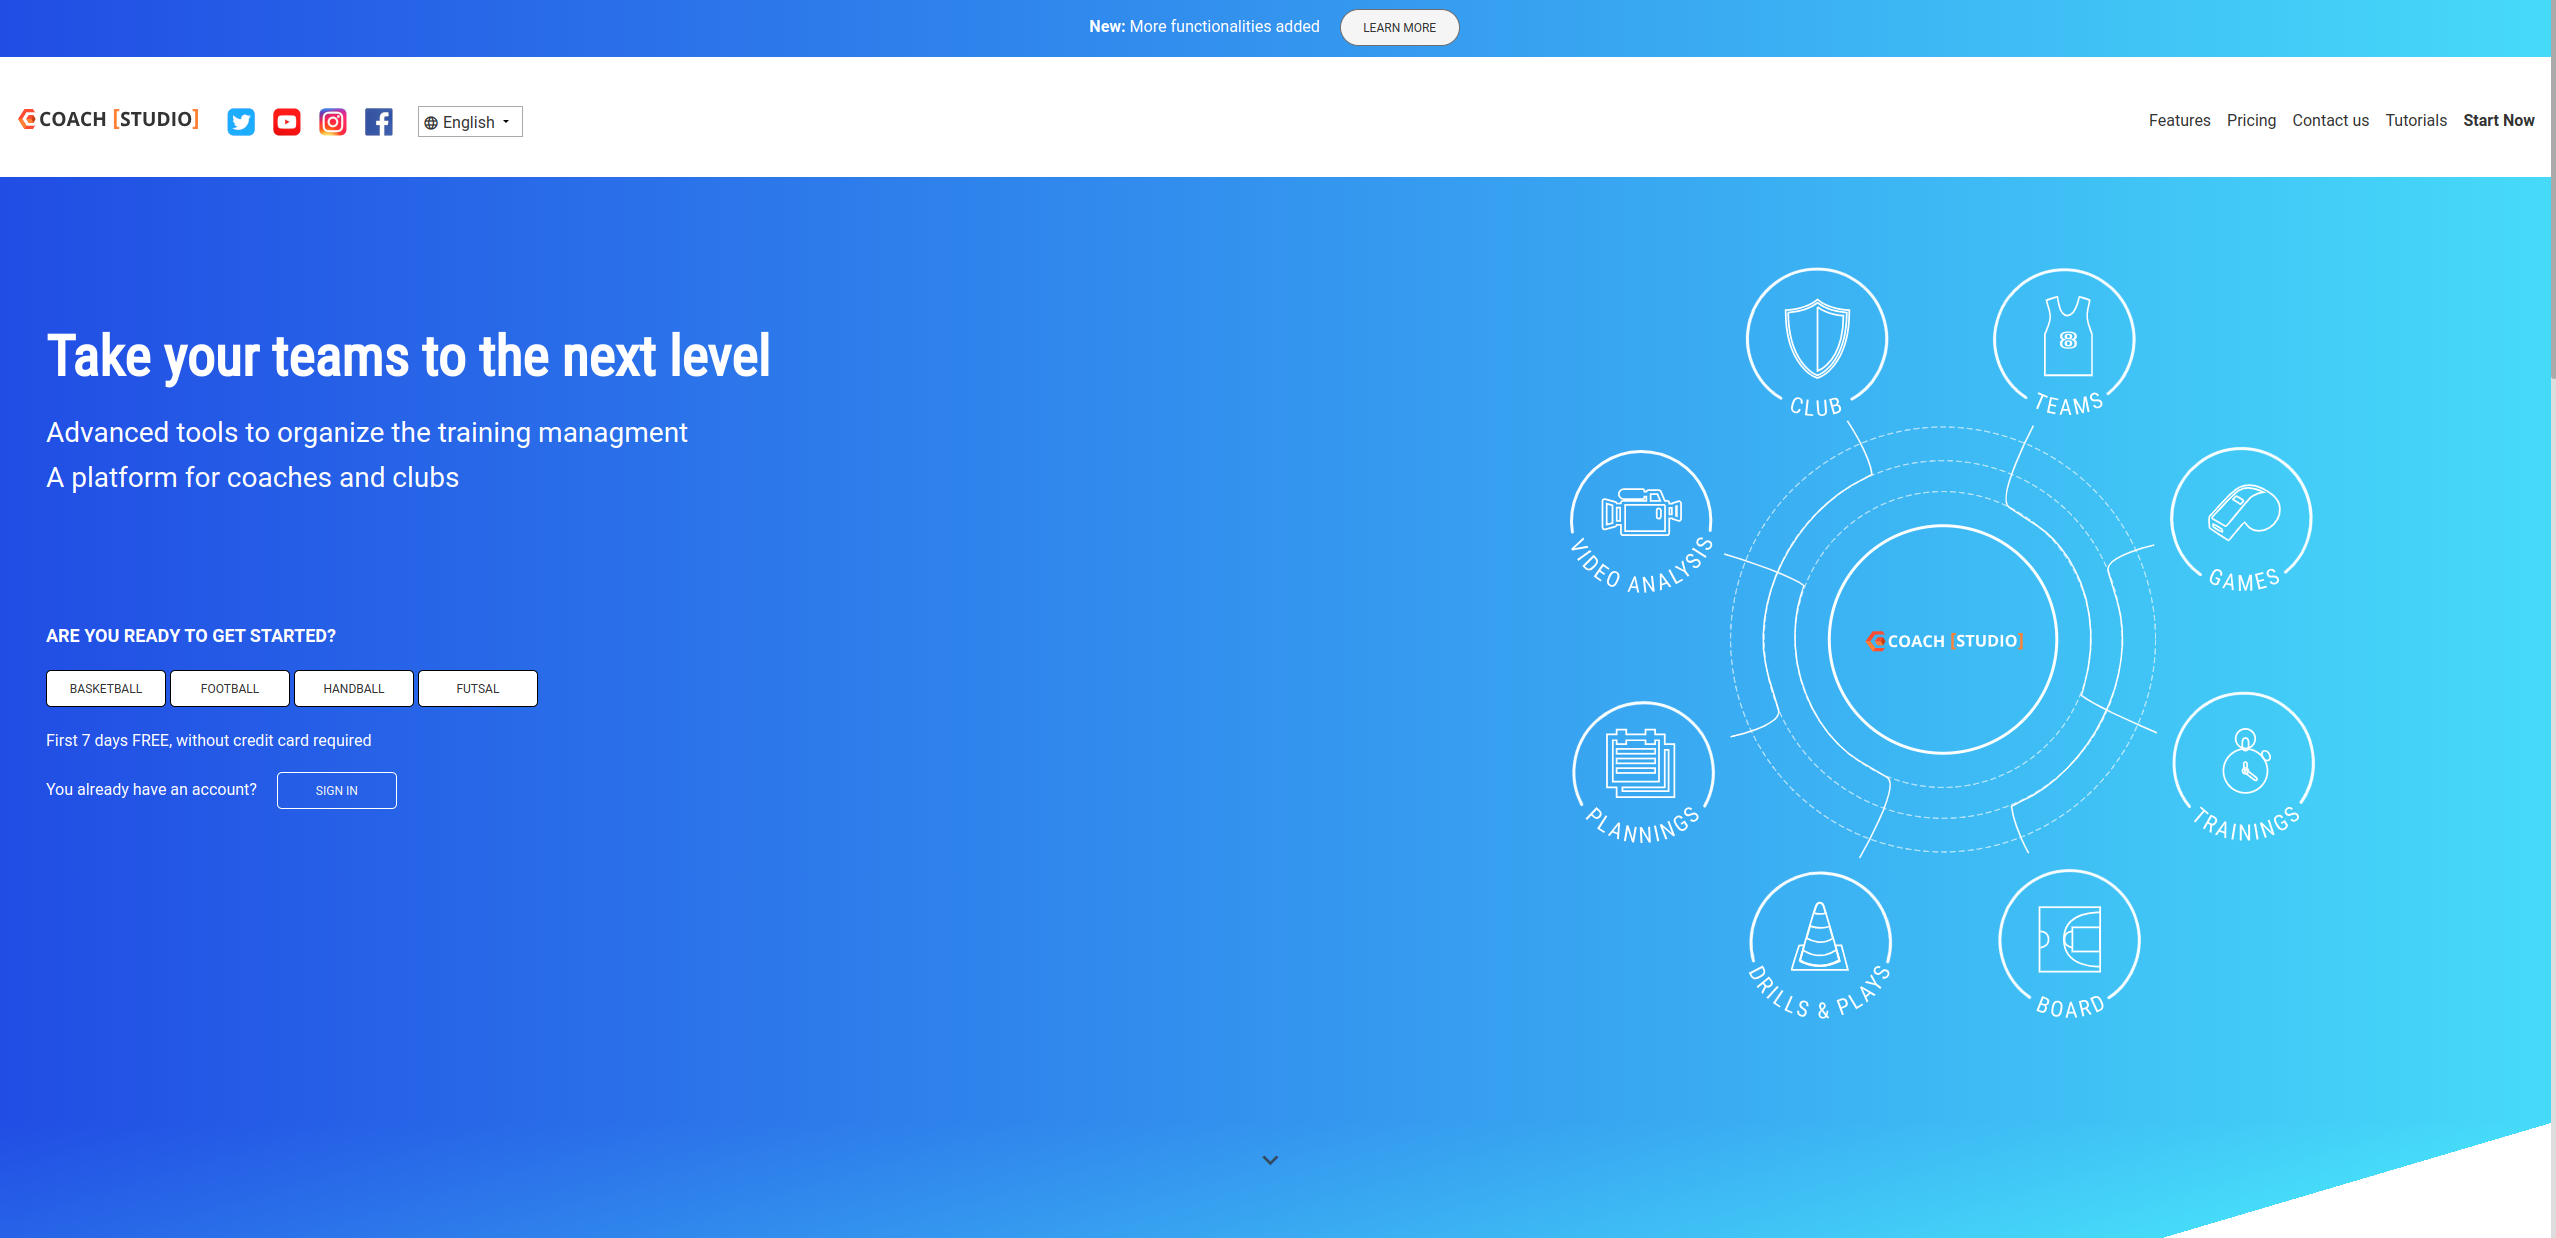This screenshot has width=2556, height=1238.
Task: Open the Contact us menu item
Action: [2330, 120]
